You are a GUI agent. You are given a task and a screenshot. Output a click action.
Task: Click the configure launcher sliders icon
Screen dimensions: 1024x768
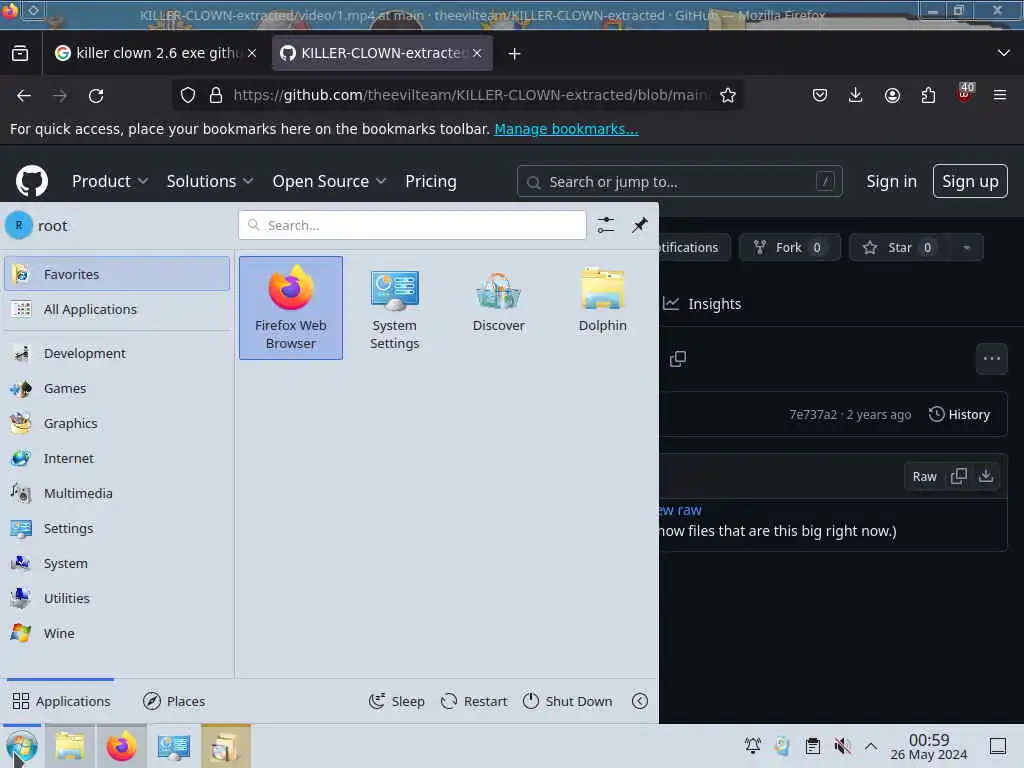point(605,225)
